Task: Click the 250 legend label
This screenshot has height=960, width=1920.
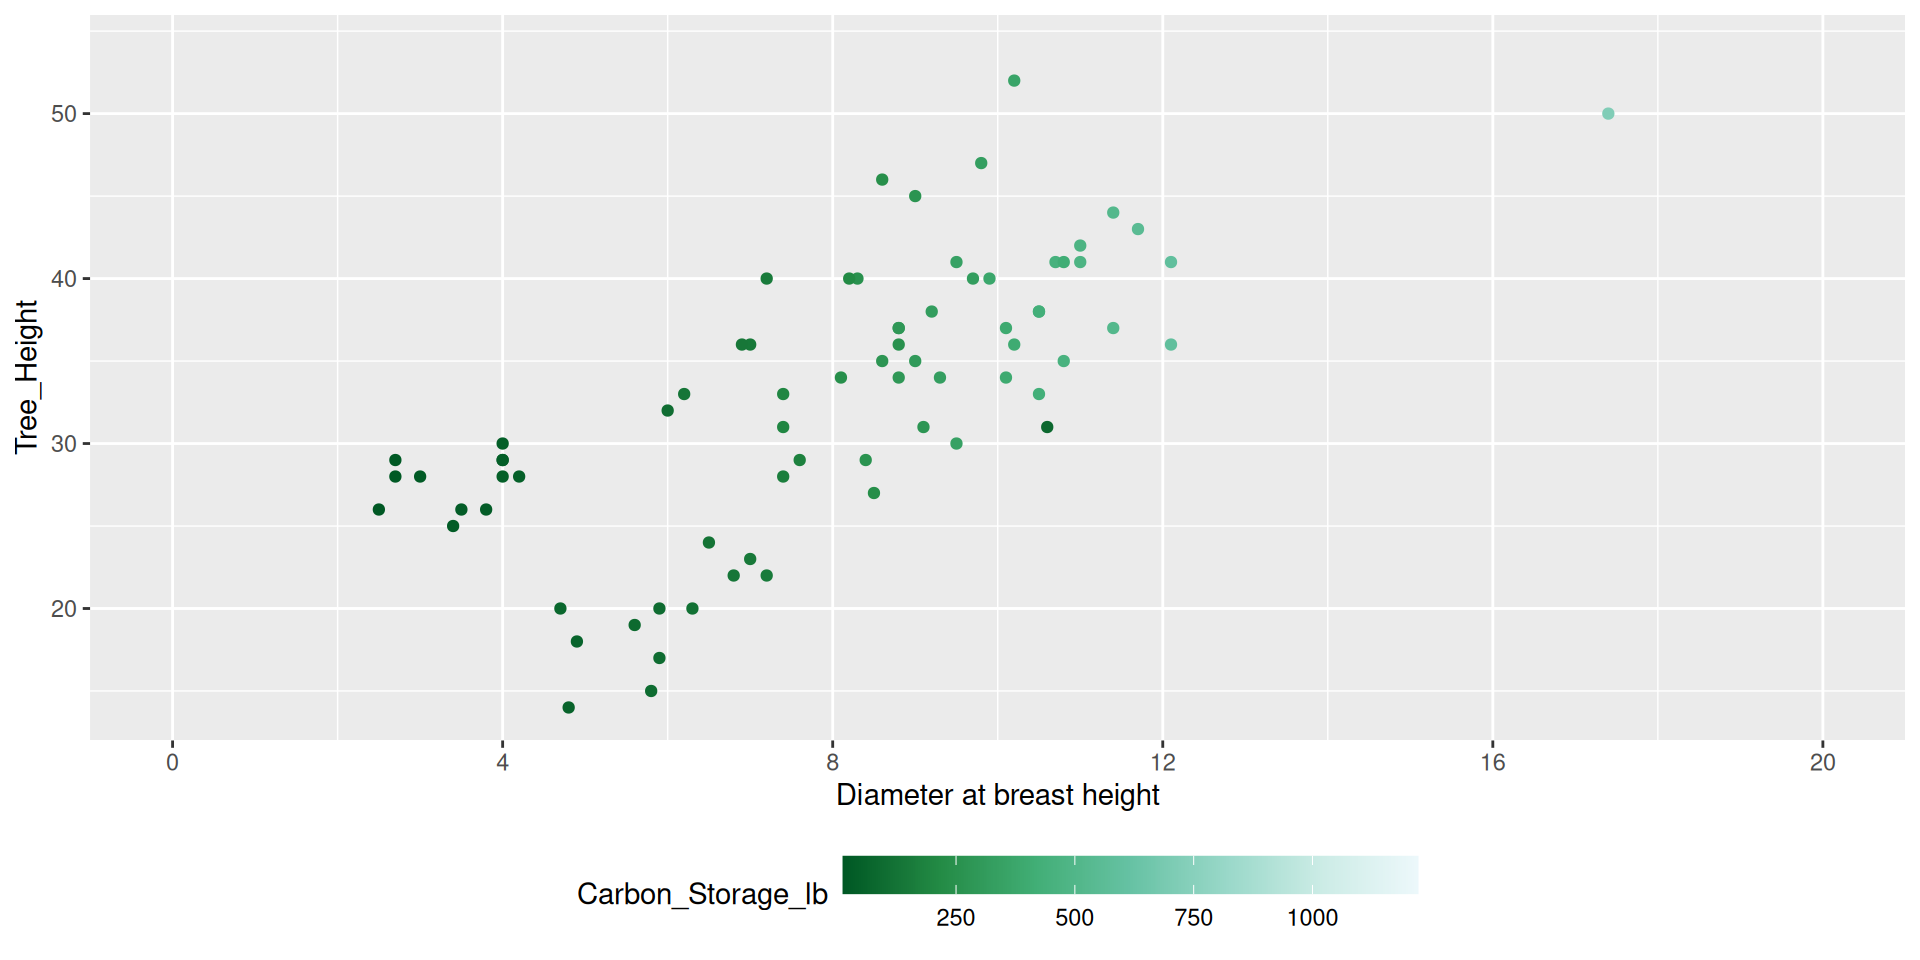Action: click(x=955, y=918)
